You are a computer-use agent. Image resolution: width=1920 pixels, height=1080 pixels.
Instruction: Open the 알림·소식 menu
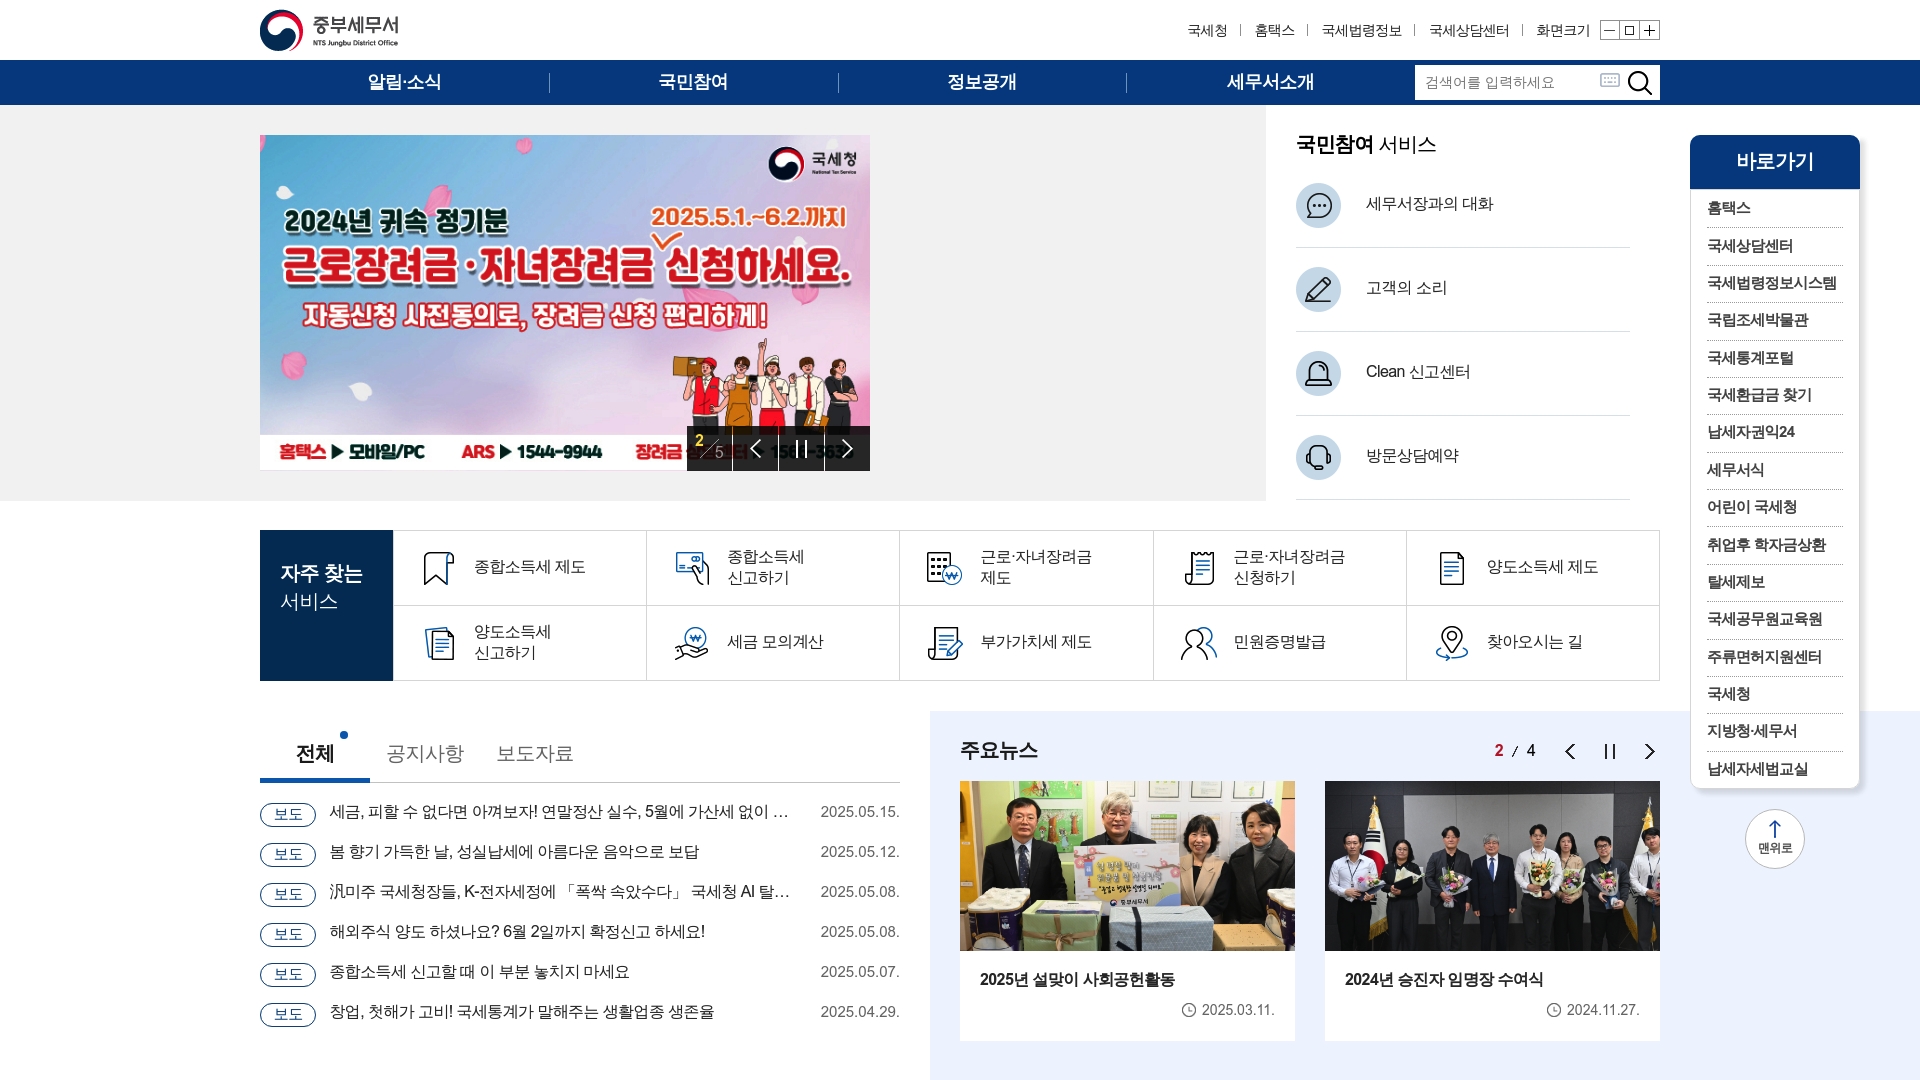pyautogui.click(x=404, y=82)
